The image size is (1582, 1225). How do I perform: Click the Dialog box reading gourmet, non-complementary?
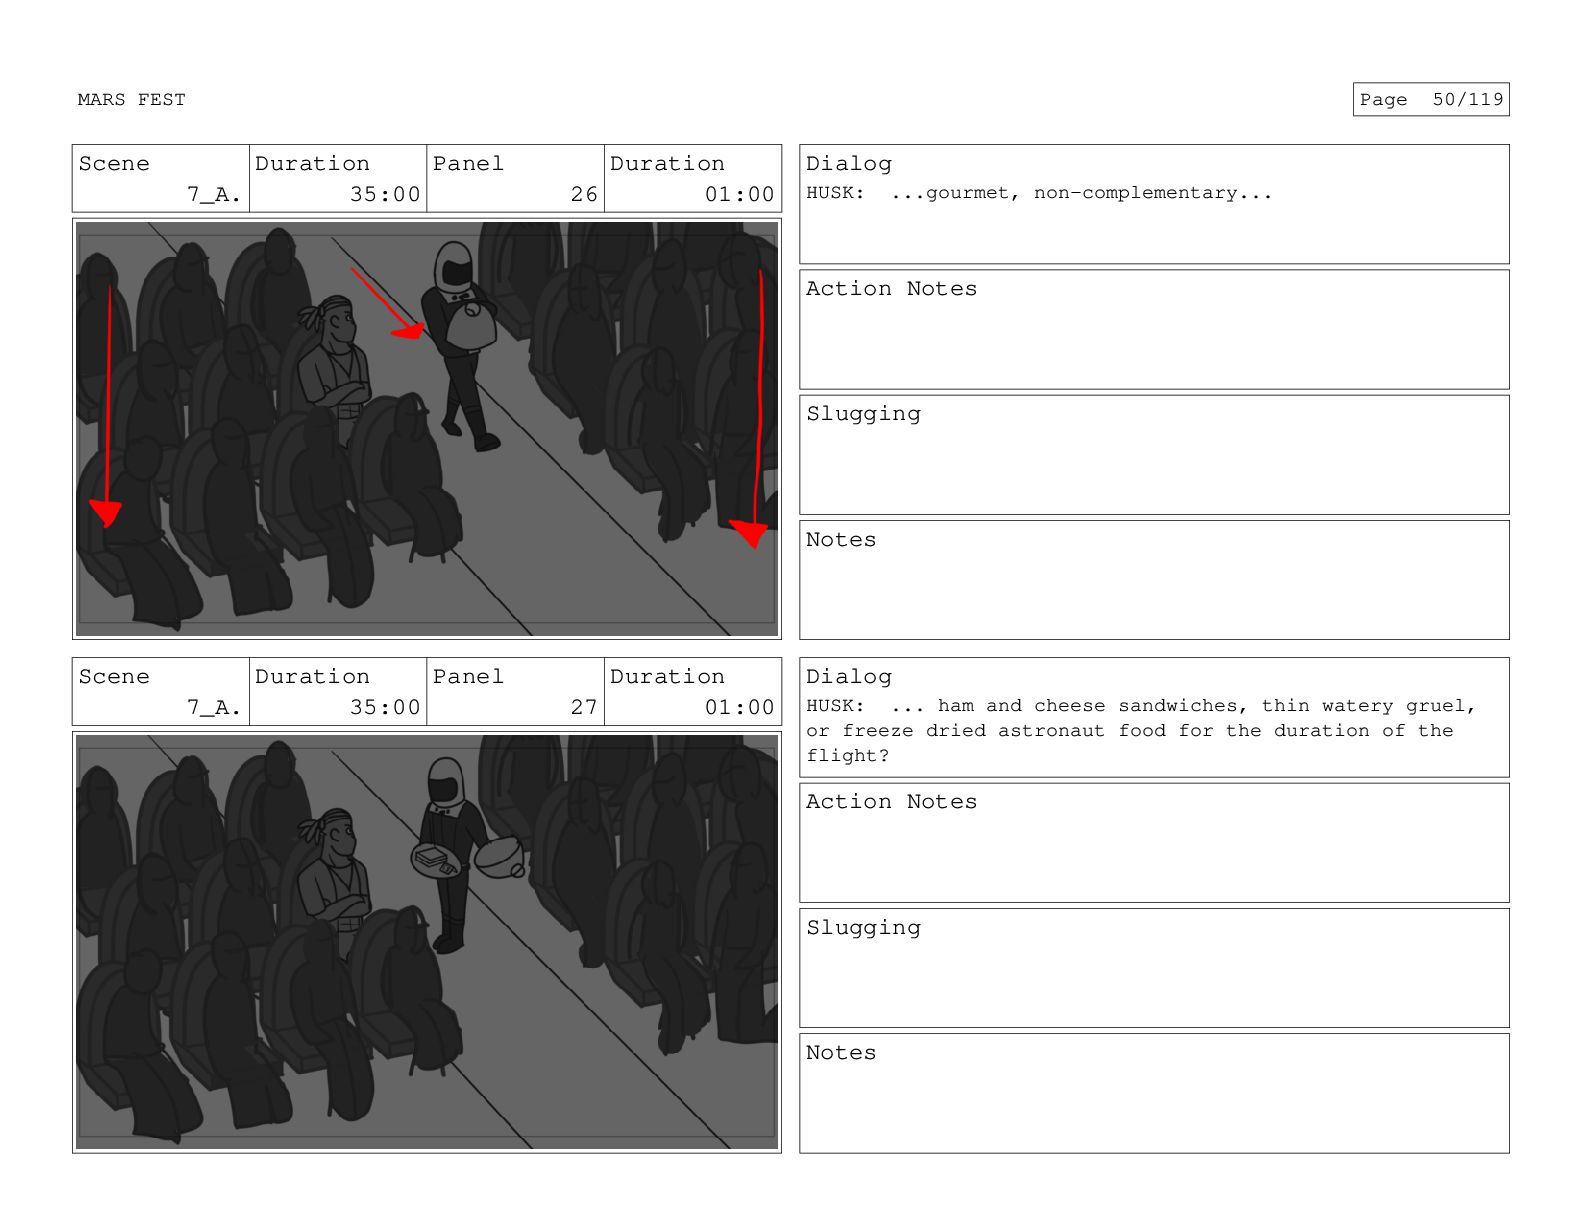click(x=1154, y=204)
